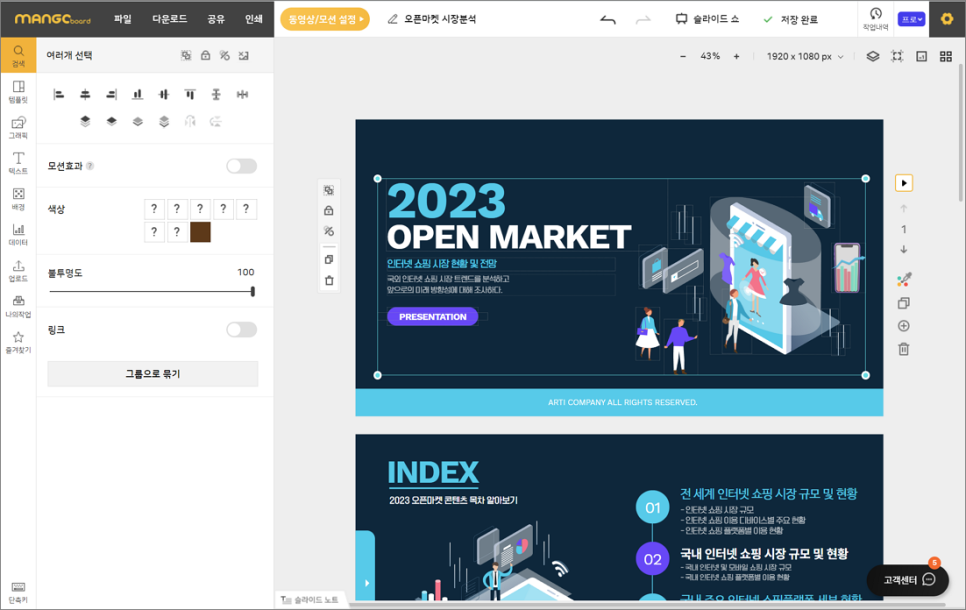The image size is (966, 610).
Task: Align selected objects to the left
Action: 59,94
